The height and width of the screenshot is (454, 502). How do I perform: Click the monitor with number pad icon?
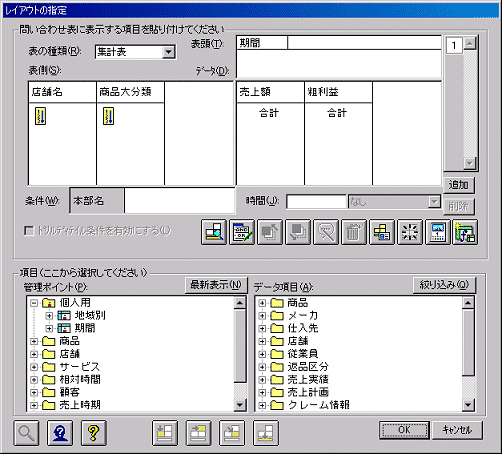438,232
